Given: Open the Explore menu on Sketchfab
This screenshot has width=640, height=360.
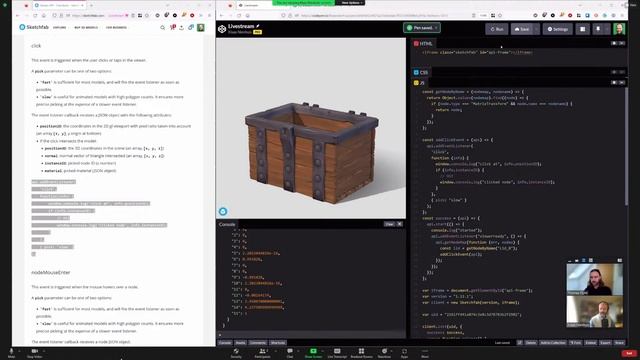Looking at the screenshot, I should pyautogui.click(x=59, y=27).
